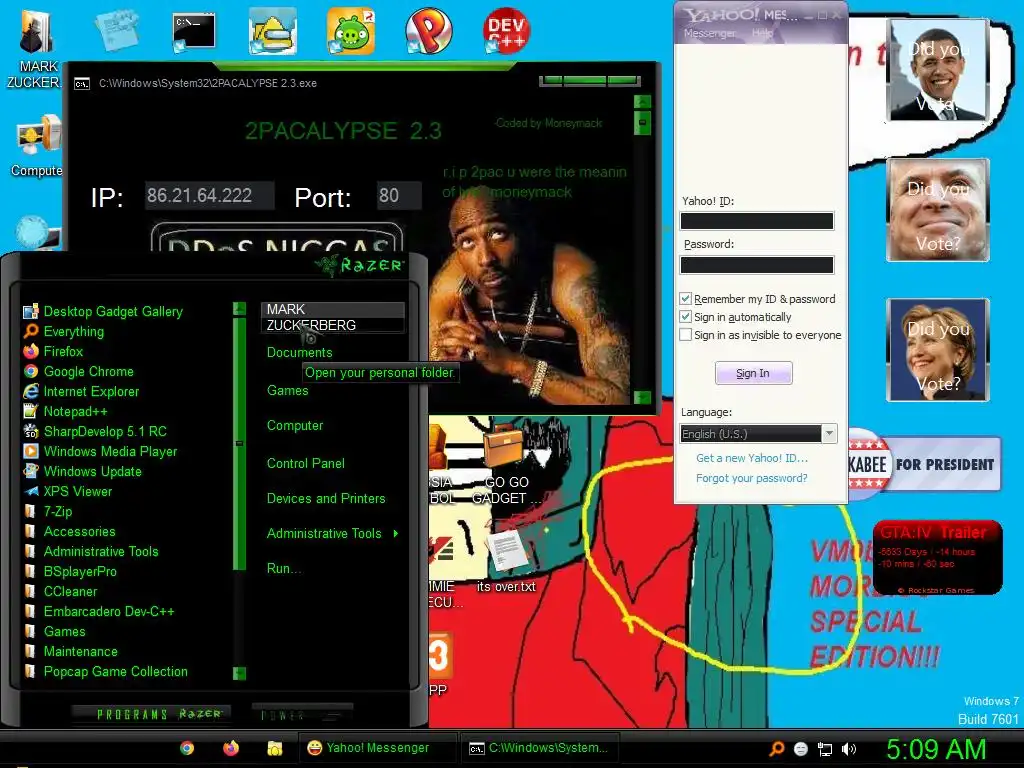Click the GTA:IV Trailer countdown gadget

coord(938,558)
